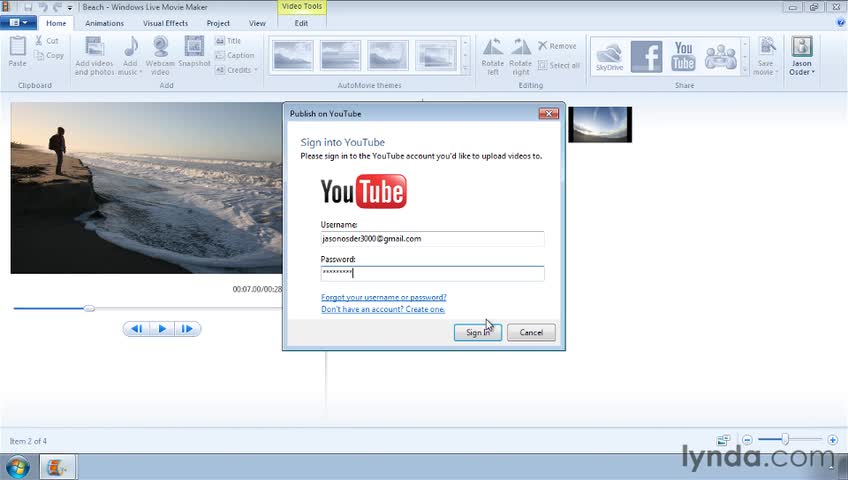Open the Movie Maker application menu button
848x480 pixels.
coord(18,23)
